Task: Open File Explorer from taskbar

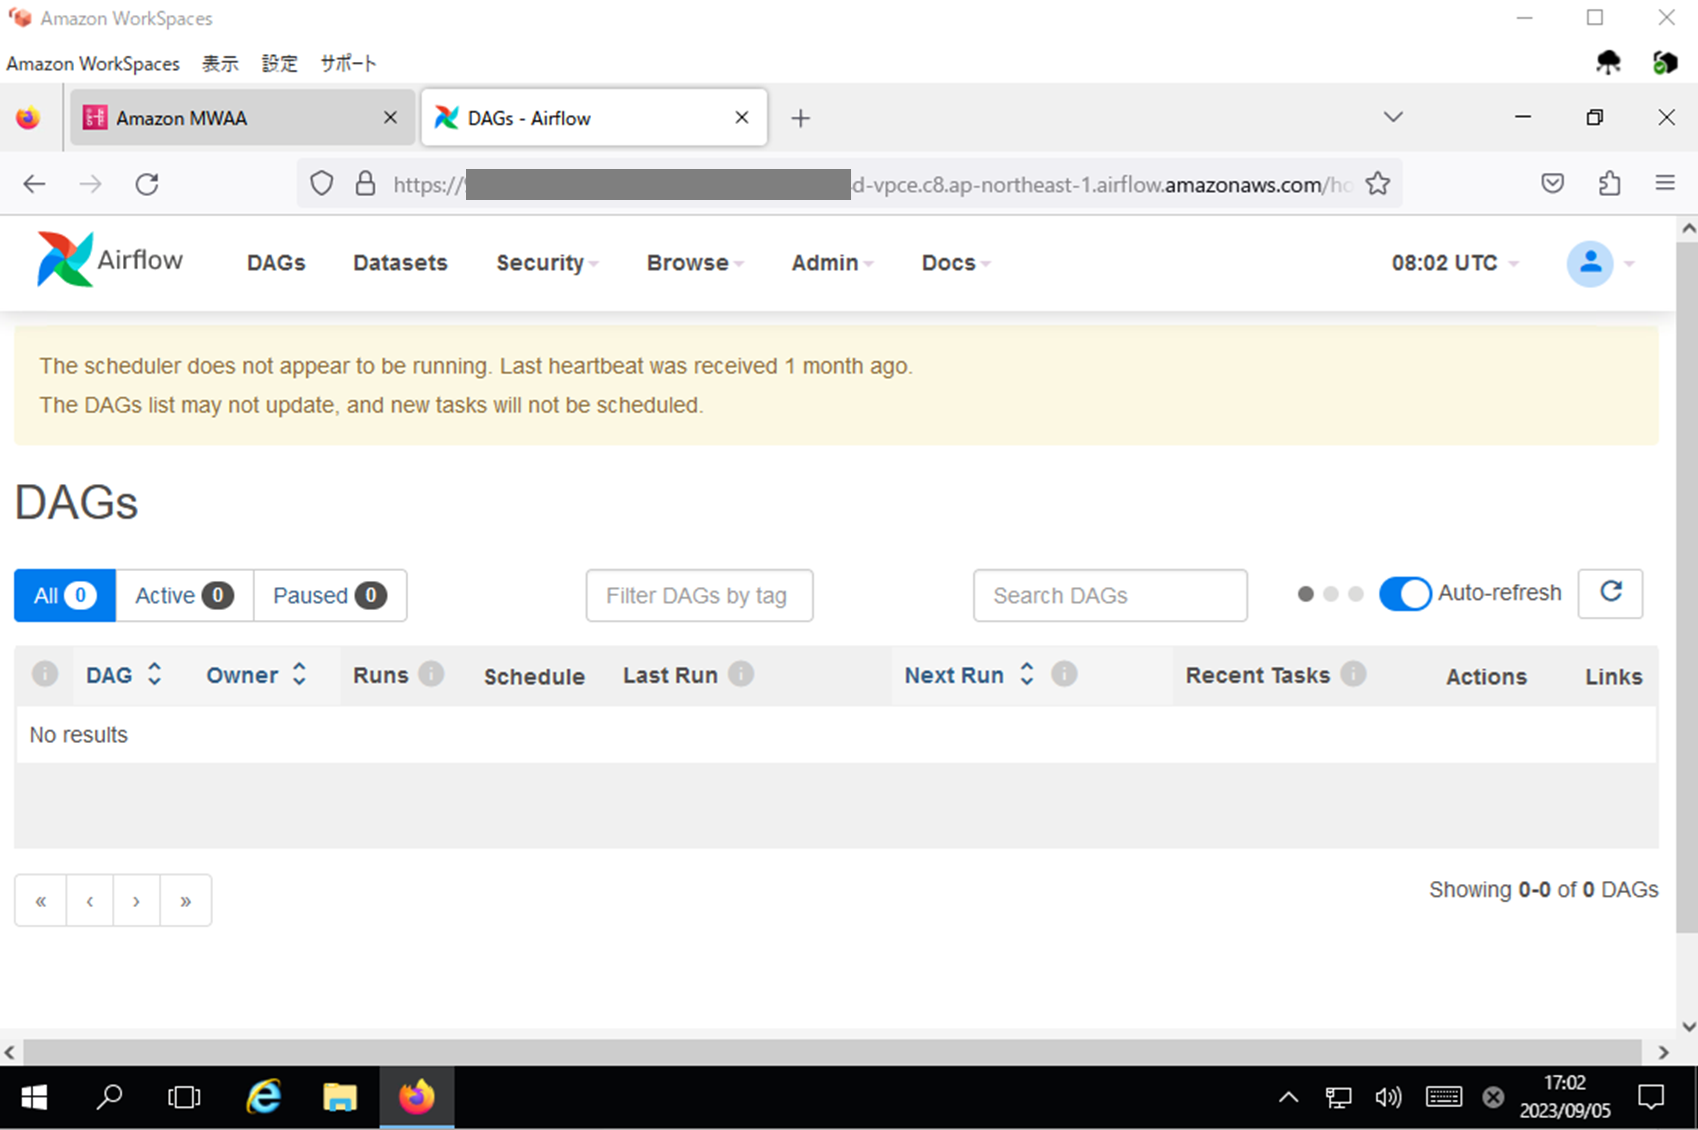Action: (x=340, y=1097)
